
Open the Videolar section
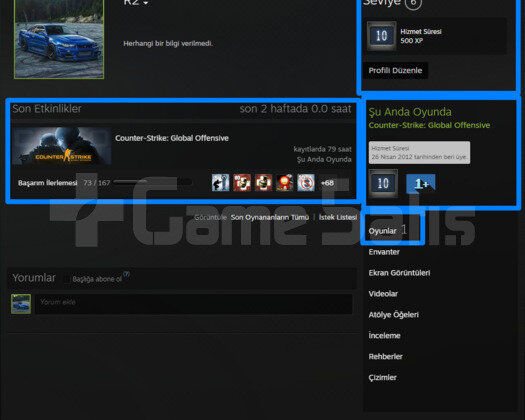[x=383, y=294]
